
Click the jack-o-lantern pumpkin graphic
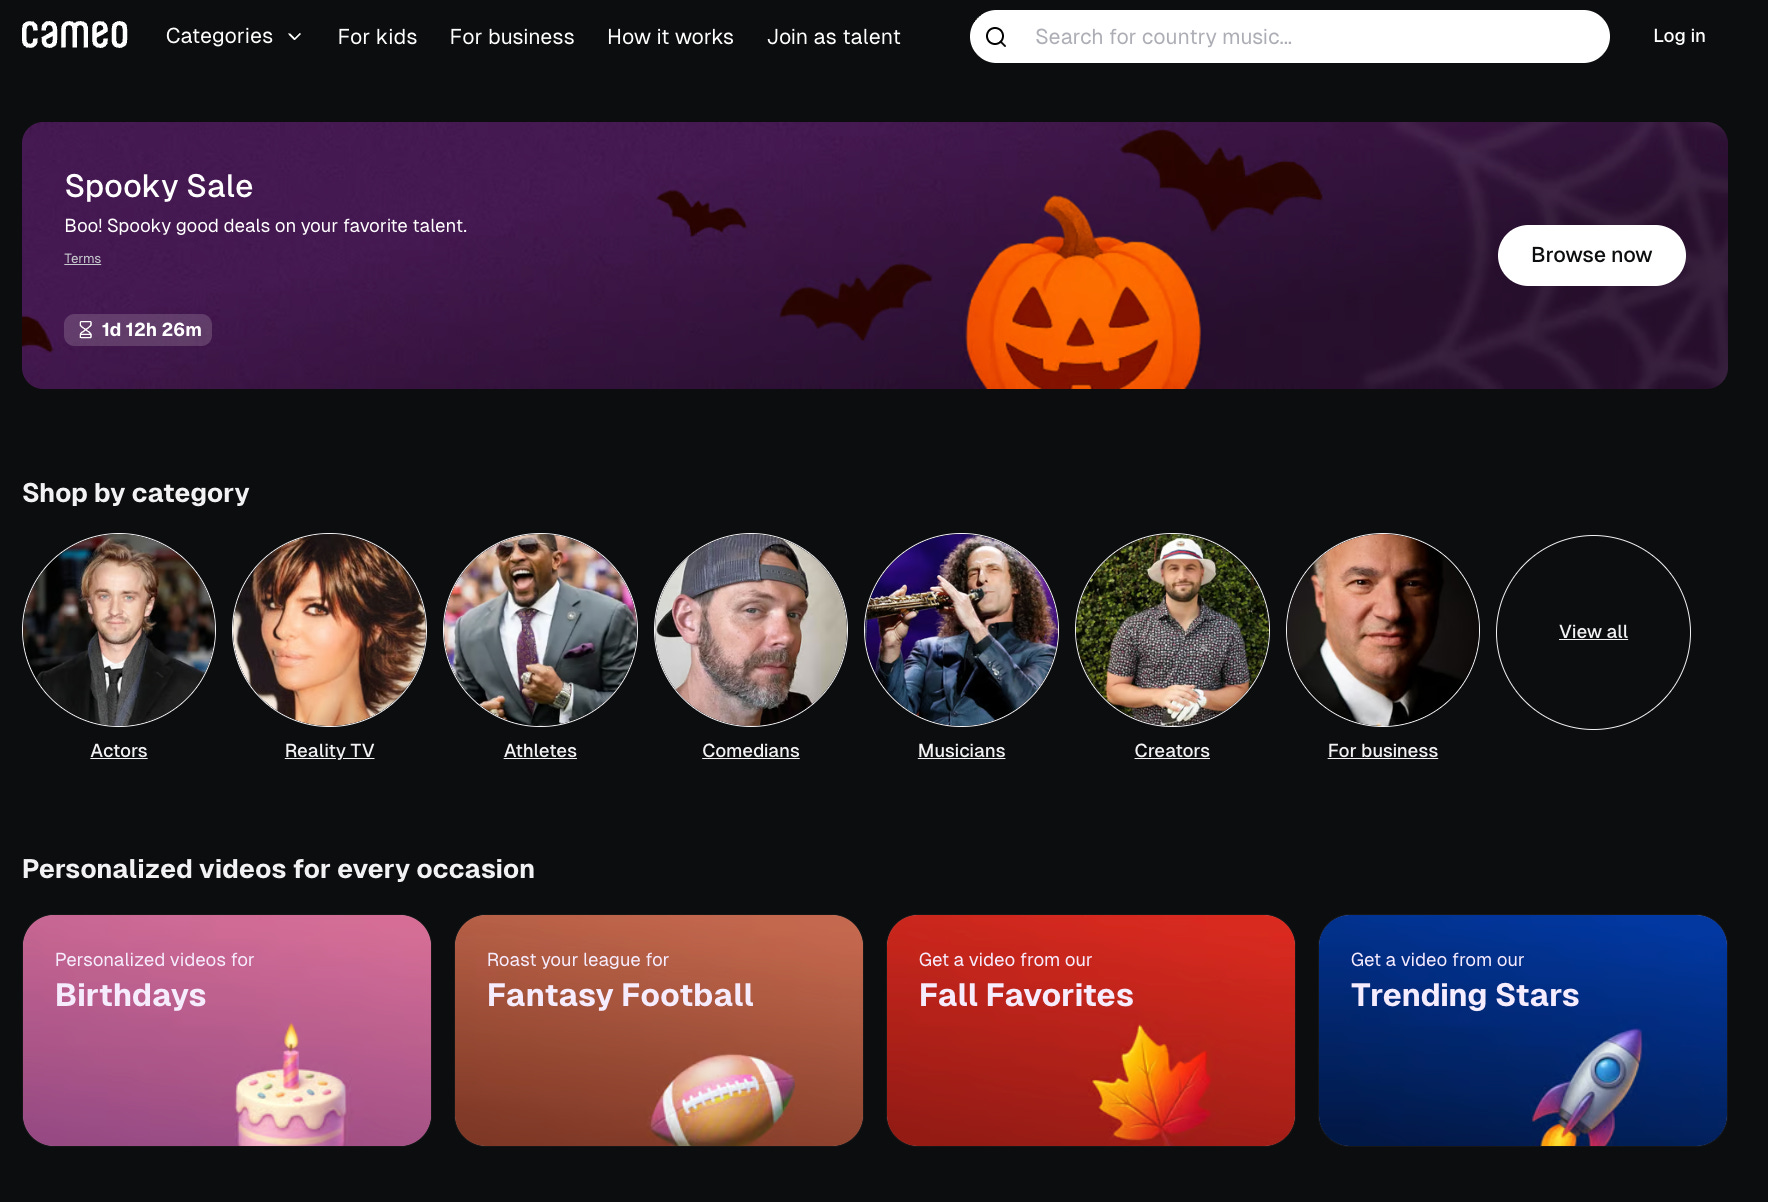[1084, 295]
